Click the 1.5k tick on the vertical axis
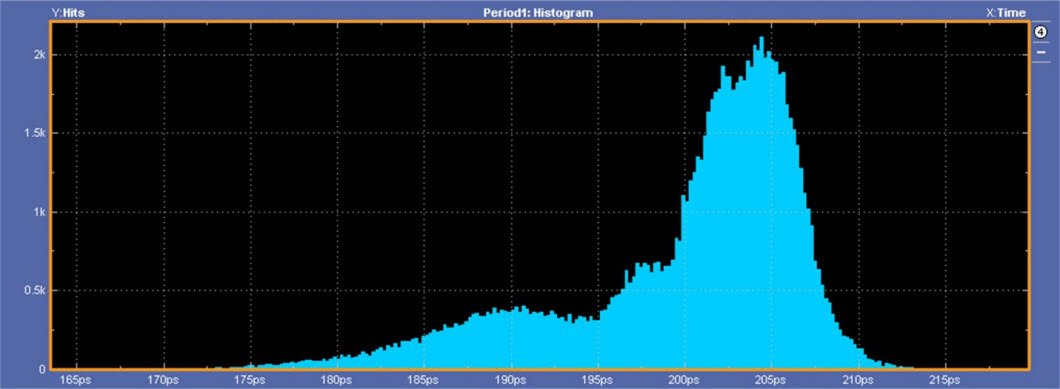The image size is (1060, 389). [x=34, y=133]
